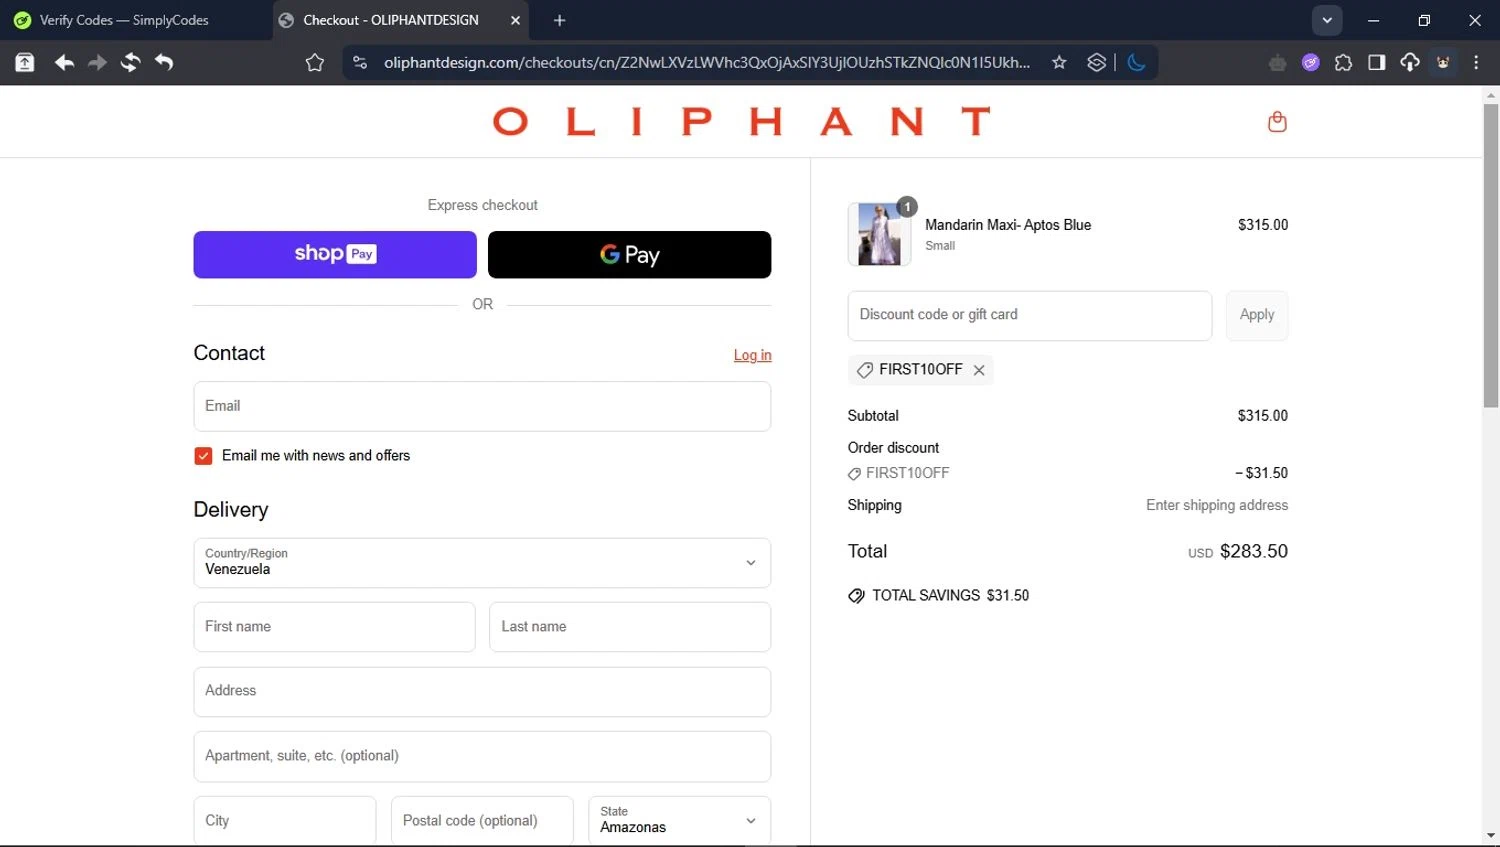Open the purple circular extension icon
Screen dimensions: 1500x847
(1310, 63)
